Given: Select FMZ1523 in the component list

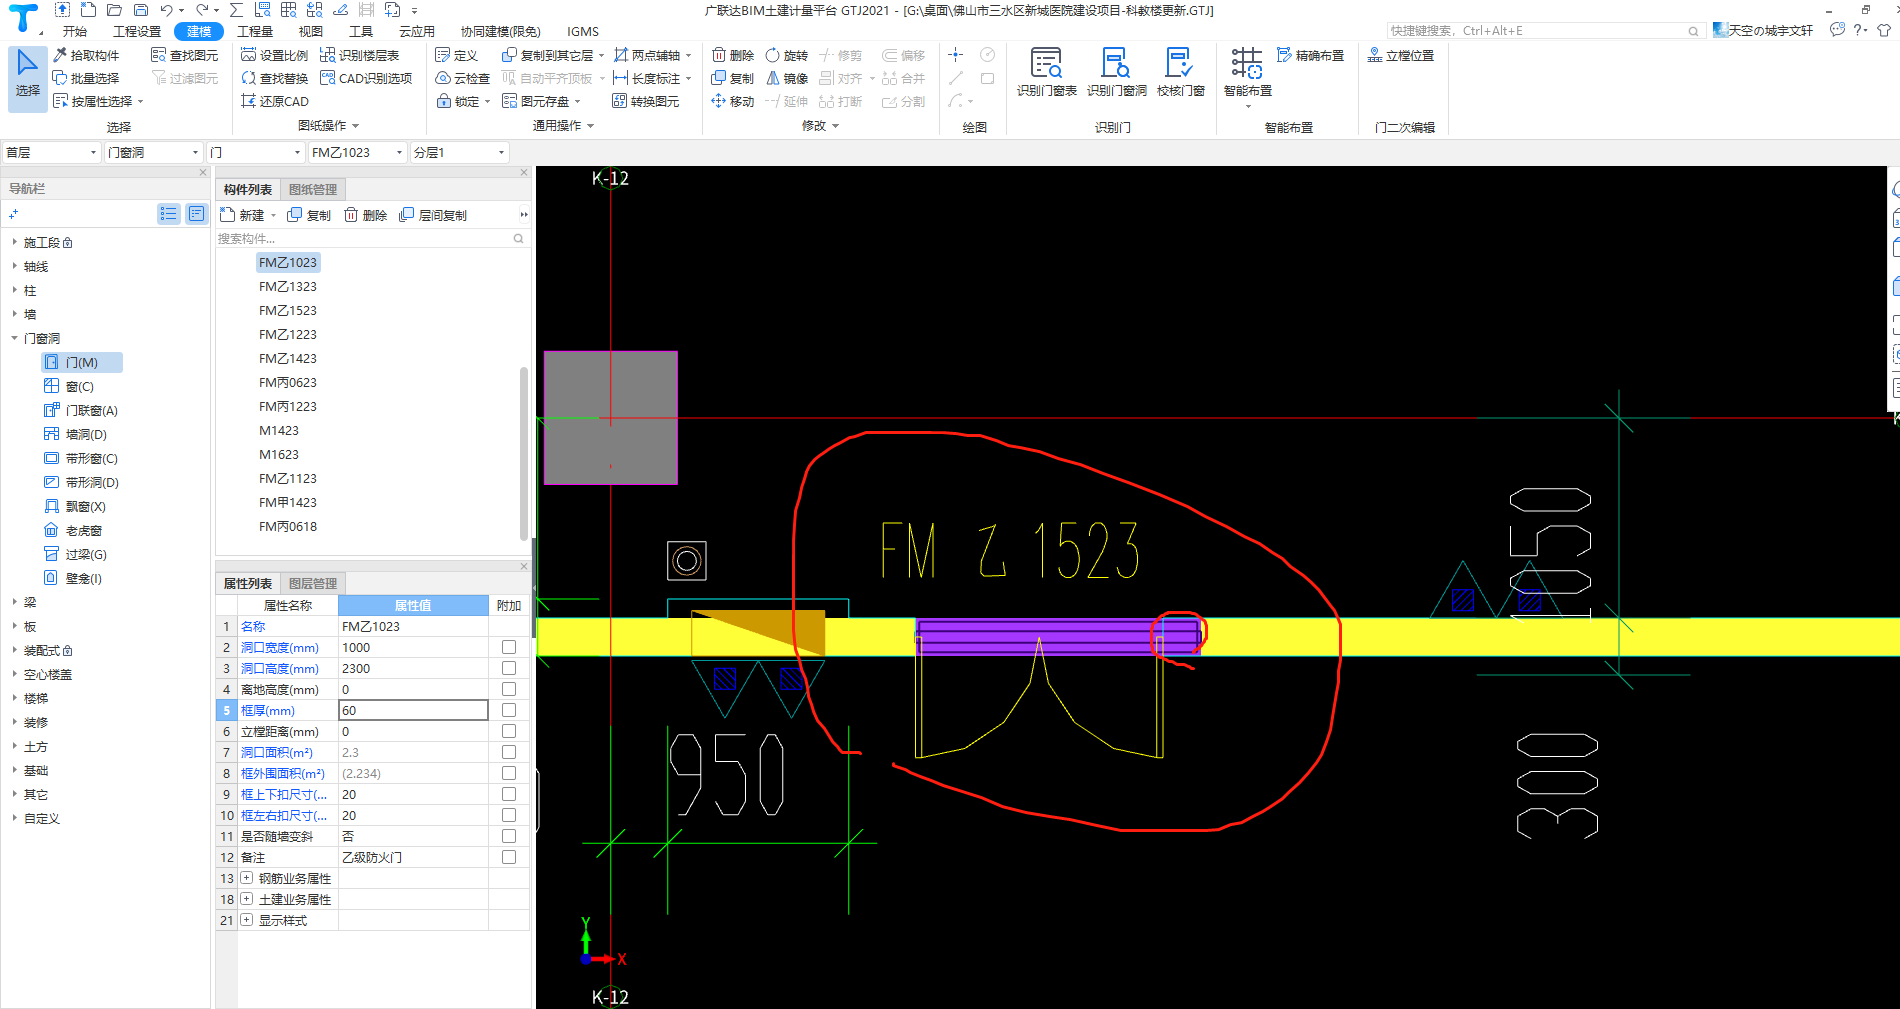Looking at the screenshot, I should 288,310.
